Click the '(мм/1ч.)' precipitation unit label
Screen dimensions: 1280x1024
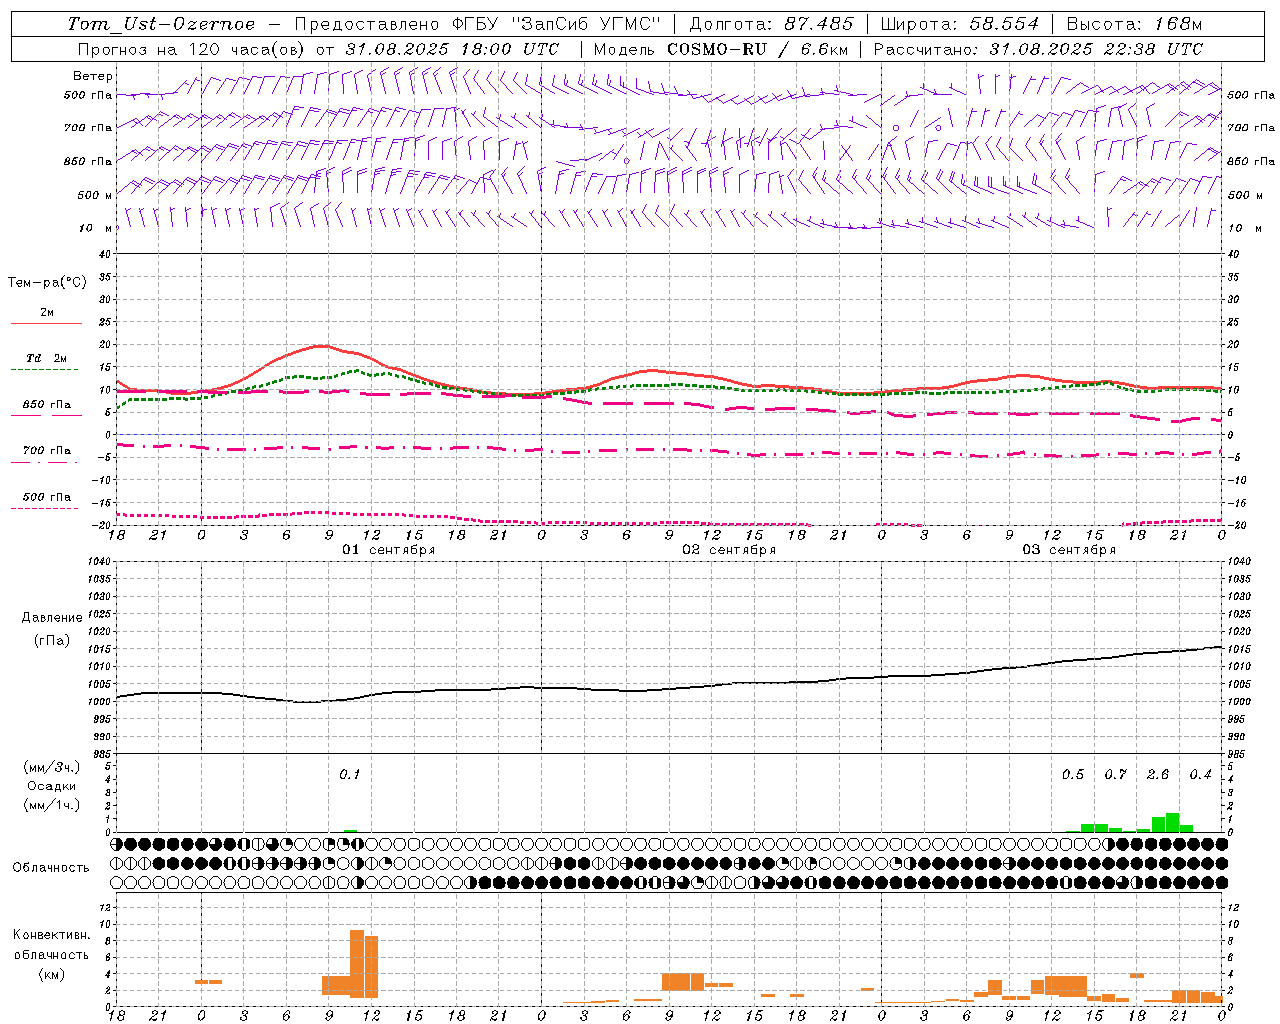tap(51, 805)
